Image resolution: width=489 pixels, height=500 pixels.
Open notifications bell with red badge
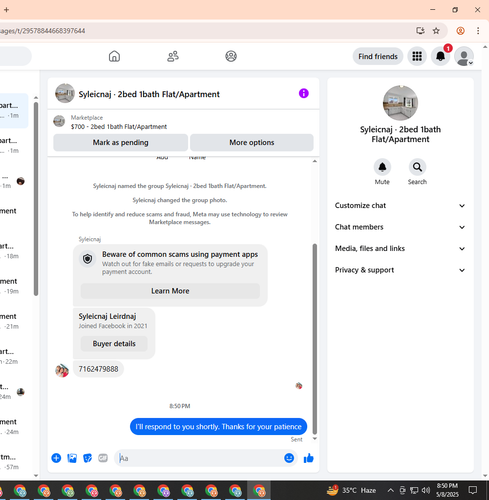click(x=441, y=56)
